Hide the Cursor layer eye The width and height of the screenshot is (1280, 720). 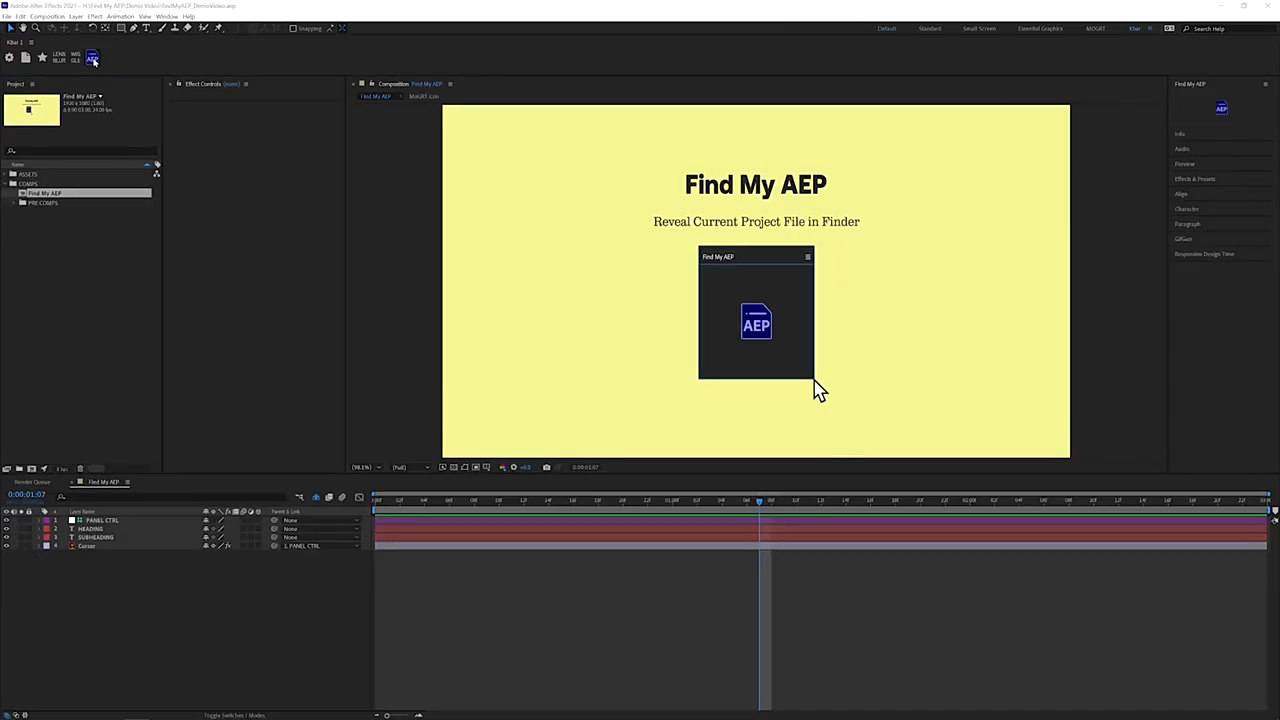pyautogui.click(x=6, y=546)
